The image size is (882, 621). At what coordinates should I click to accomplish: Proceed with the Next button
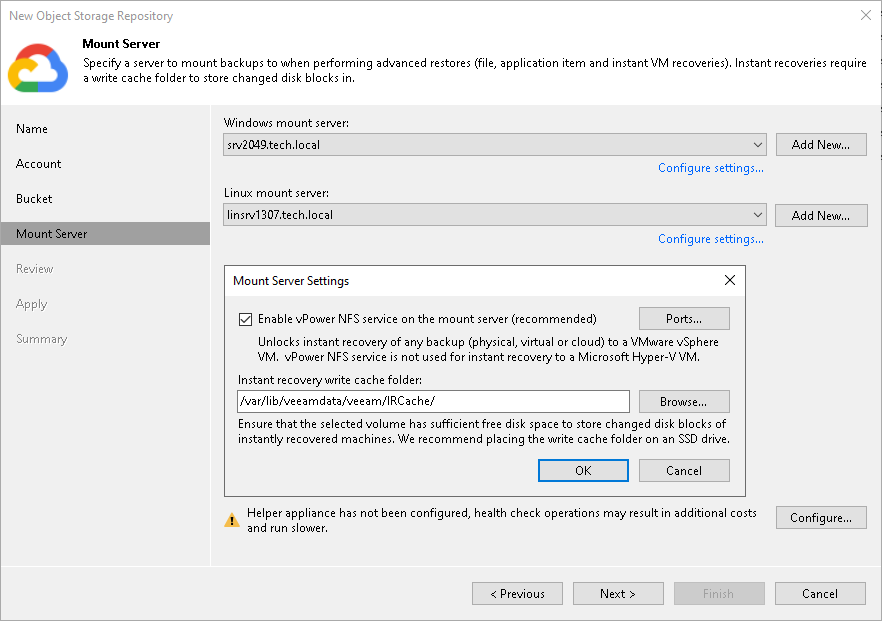(x=618, y=593)
